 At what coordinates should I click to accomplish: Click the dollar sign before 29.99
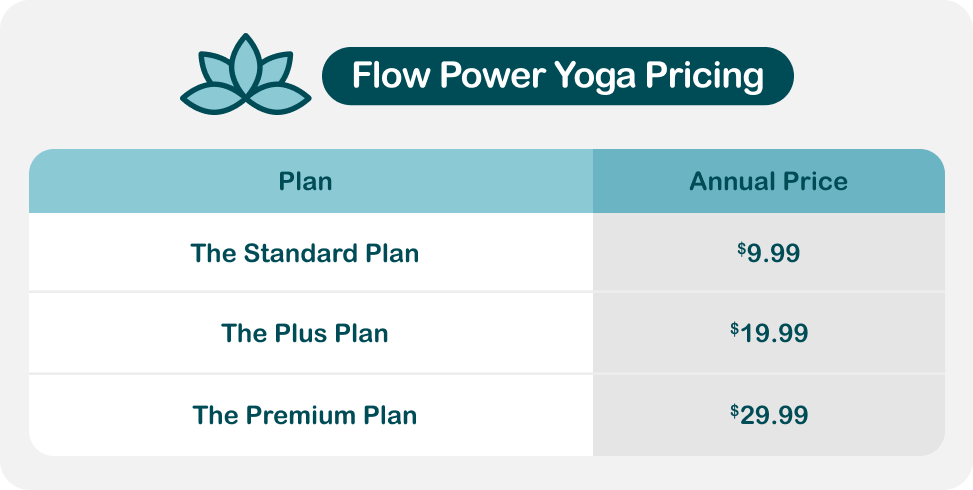(735, 408)
